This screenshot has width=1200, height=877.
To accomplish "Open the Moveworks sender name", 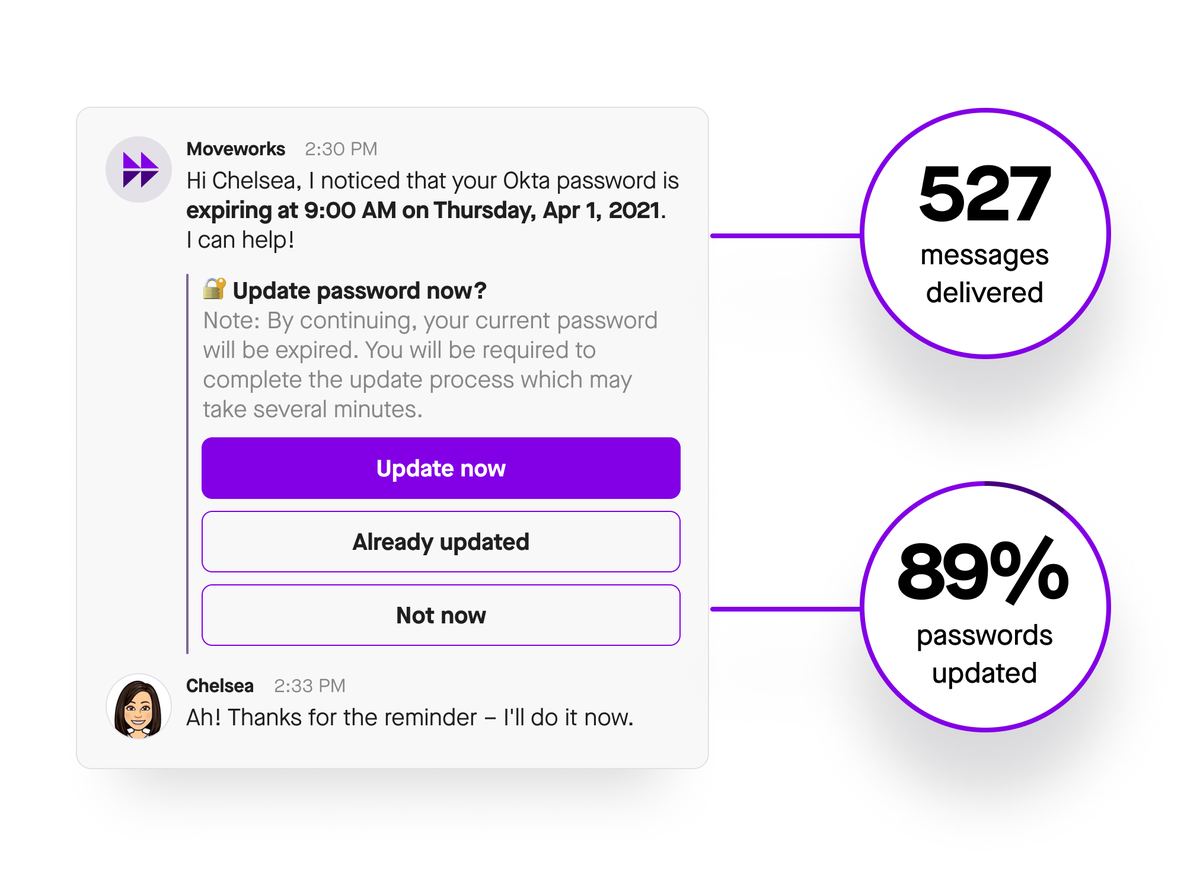I will (x=236, y=149).
